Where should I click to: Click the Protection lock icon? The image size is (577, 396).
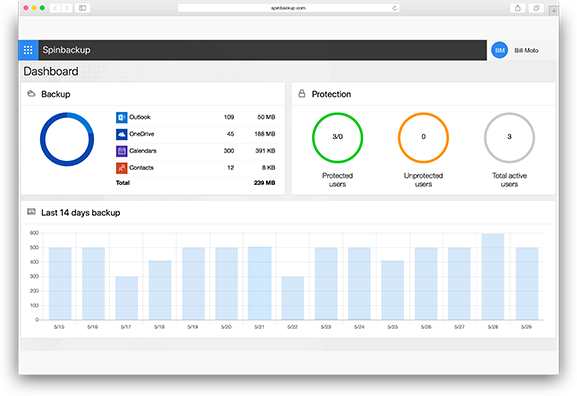[302, 94]
